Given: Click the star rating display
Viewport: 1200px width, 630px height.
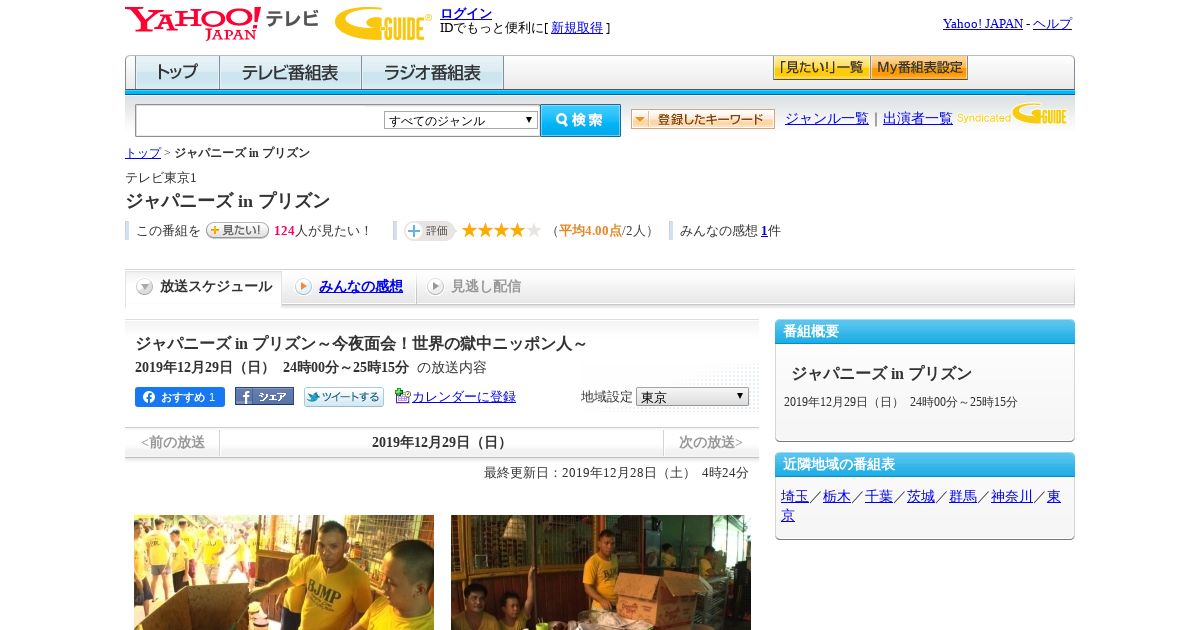Looking at the screenshot, I should point(501,230).
